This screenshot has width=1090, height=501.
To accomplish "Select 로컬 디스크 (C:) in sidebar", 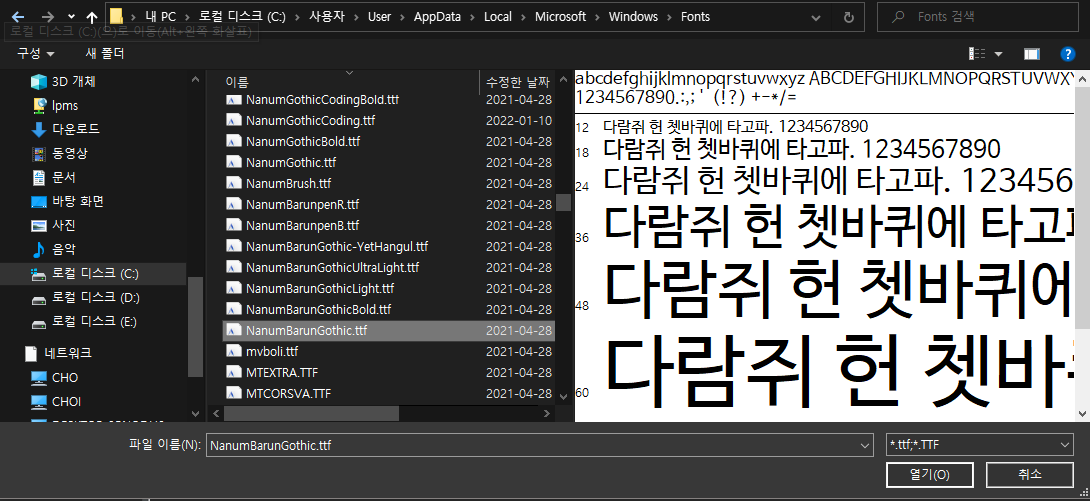I will point(95,273).
